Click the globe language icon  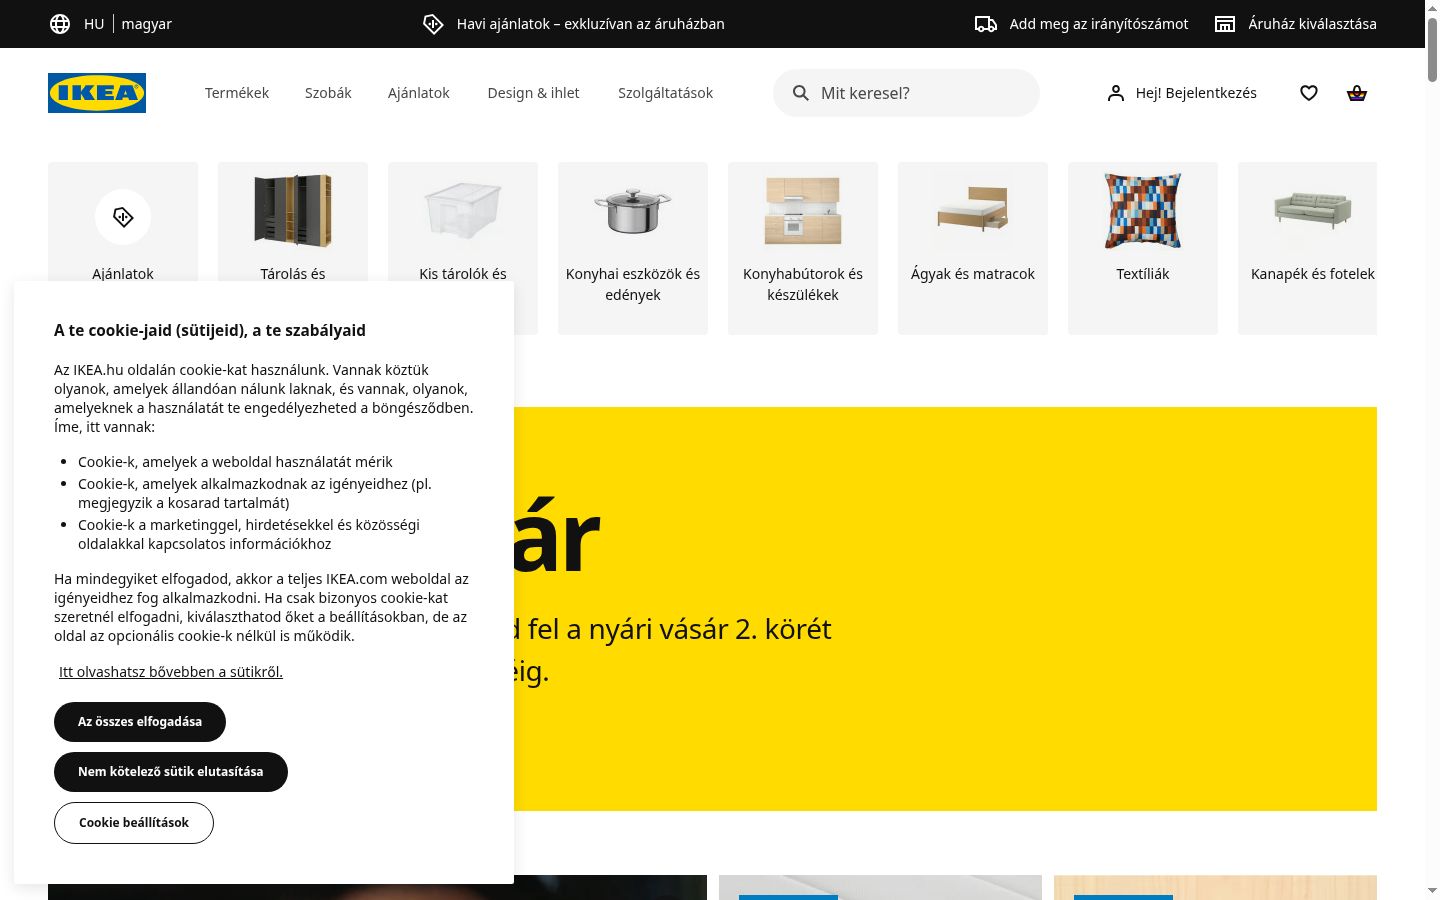tap(60, 24)
